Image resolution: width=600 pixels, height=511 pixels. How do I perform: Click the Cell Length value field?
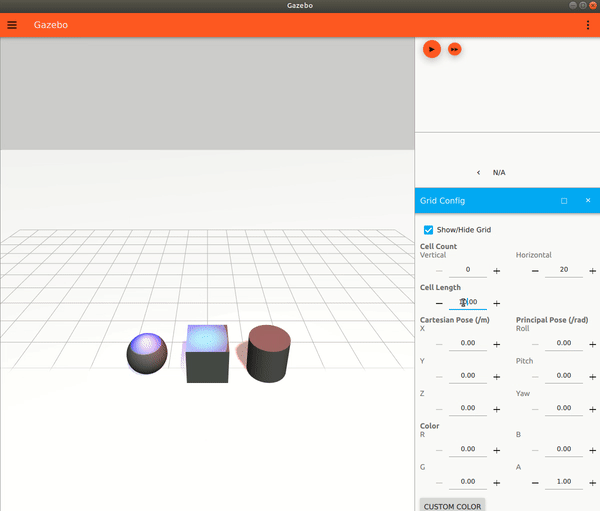point(468,302)
